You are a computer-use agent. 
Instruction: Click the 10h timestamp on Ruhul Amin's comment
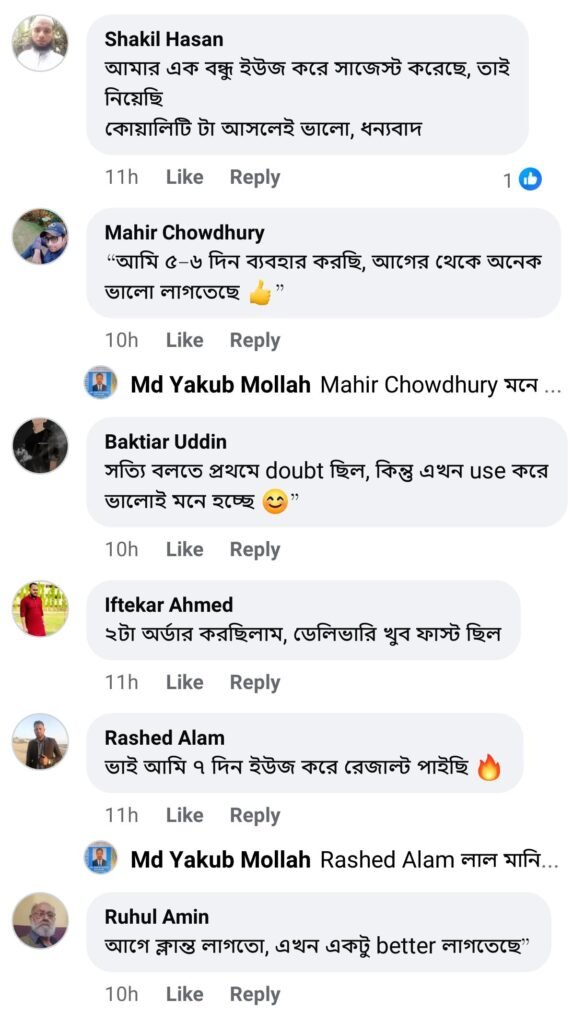coord(121,995)
